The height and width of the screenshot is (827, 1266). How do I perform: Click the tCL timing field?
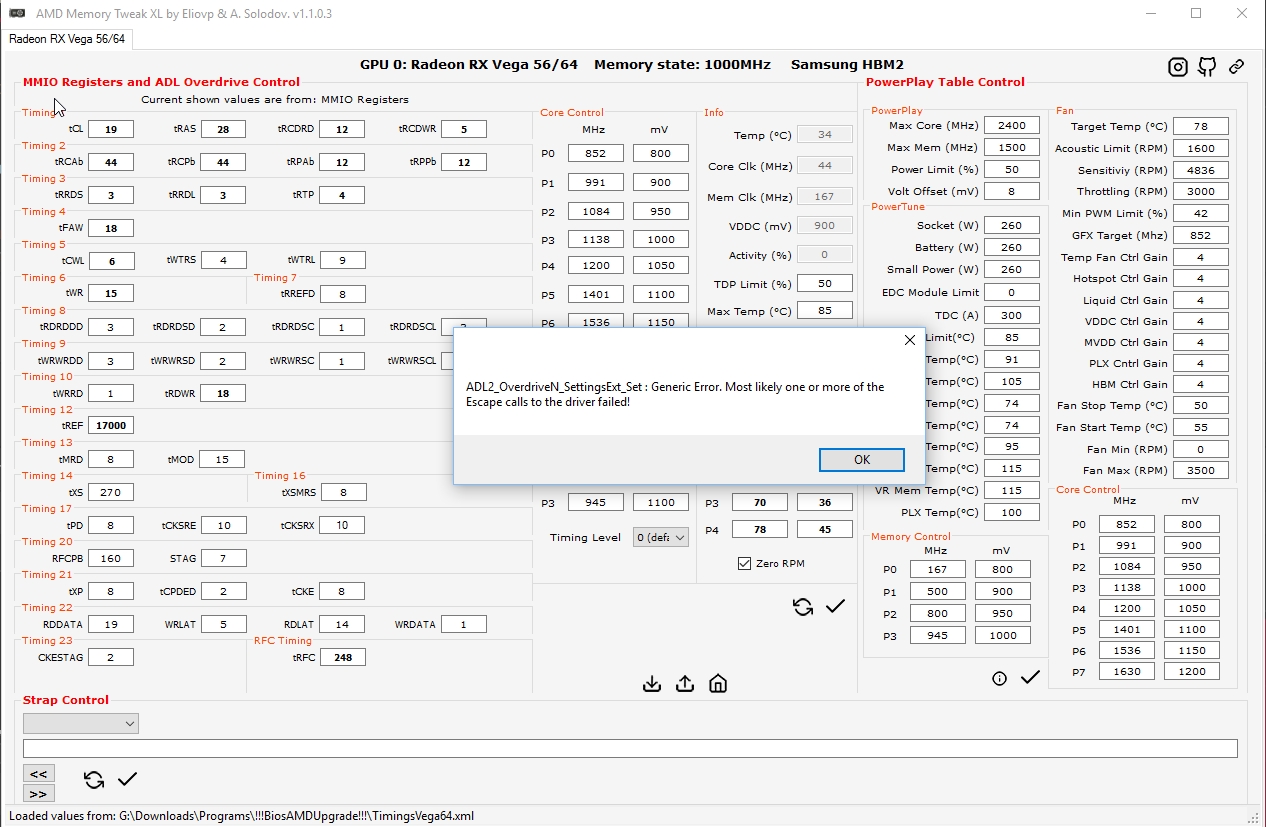[110, 129]
